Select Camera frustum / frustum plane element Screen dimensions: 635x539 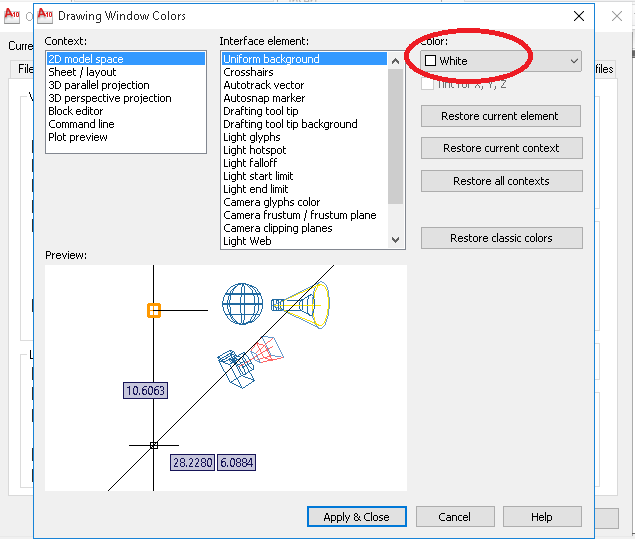click(x=304, y=215)
